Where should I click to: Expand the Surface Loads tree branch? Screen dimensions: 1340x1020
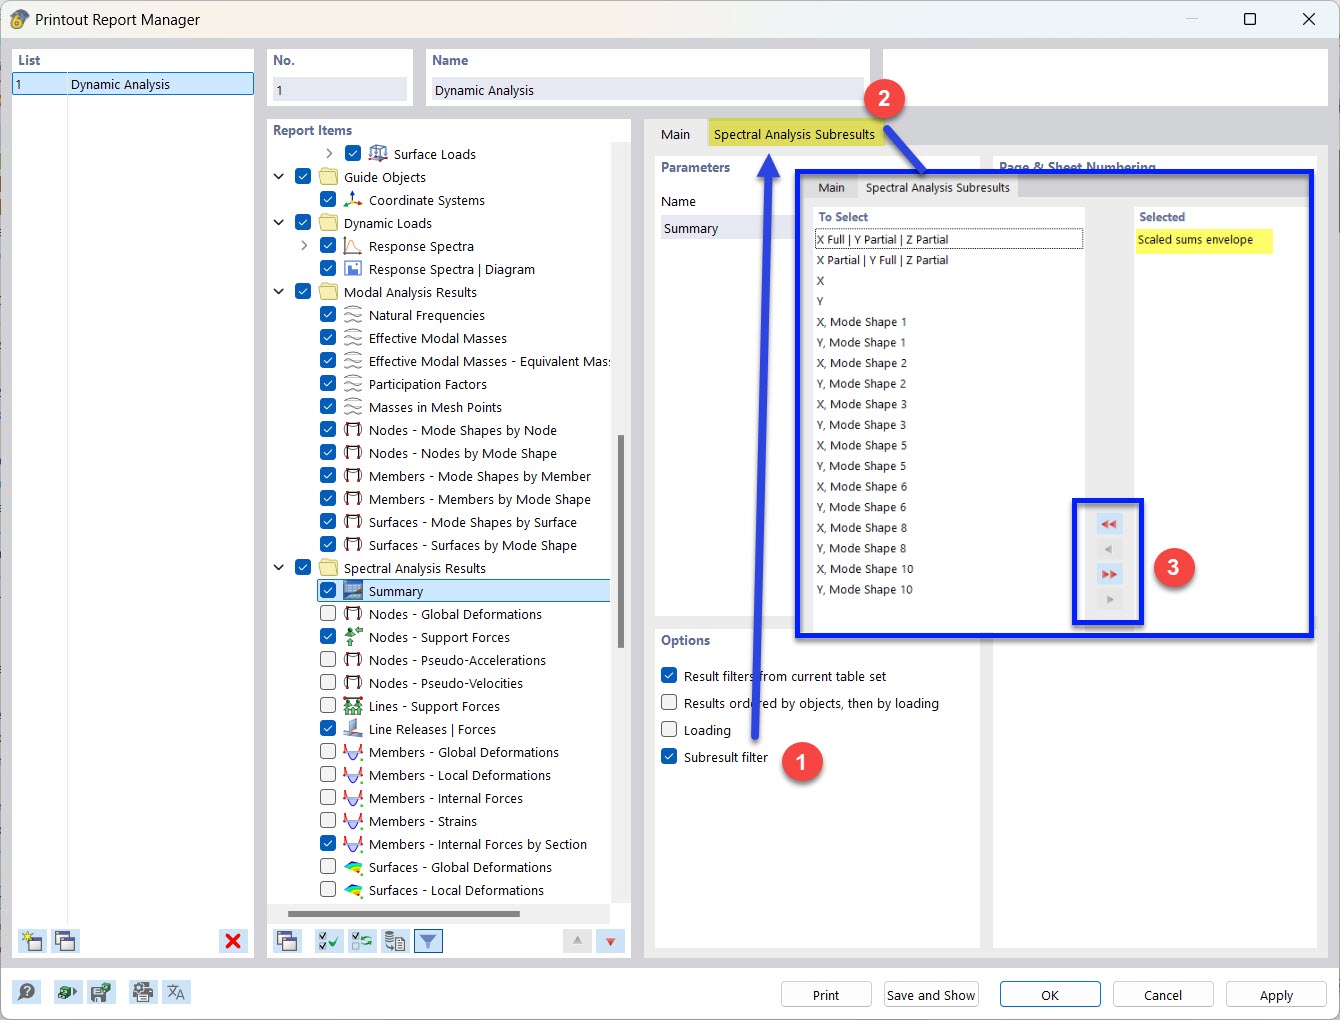point(329,154)
